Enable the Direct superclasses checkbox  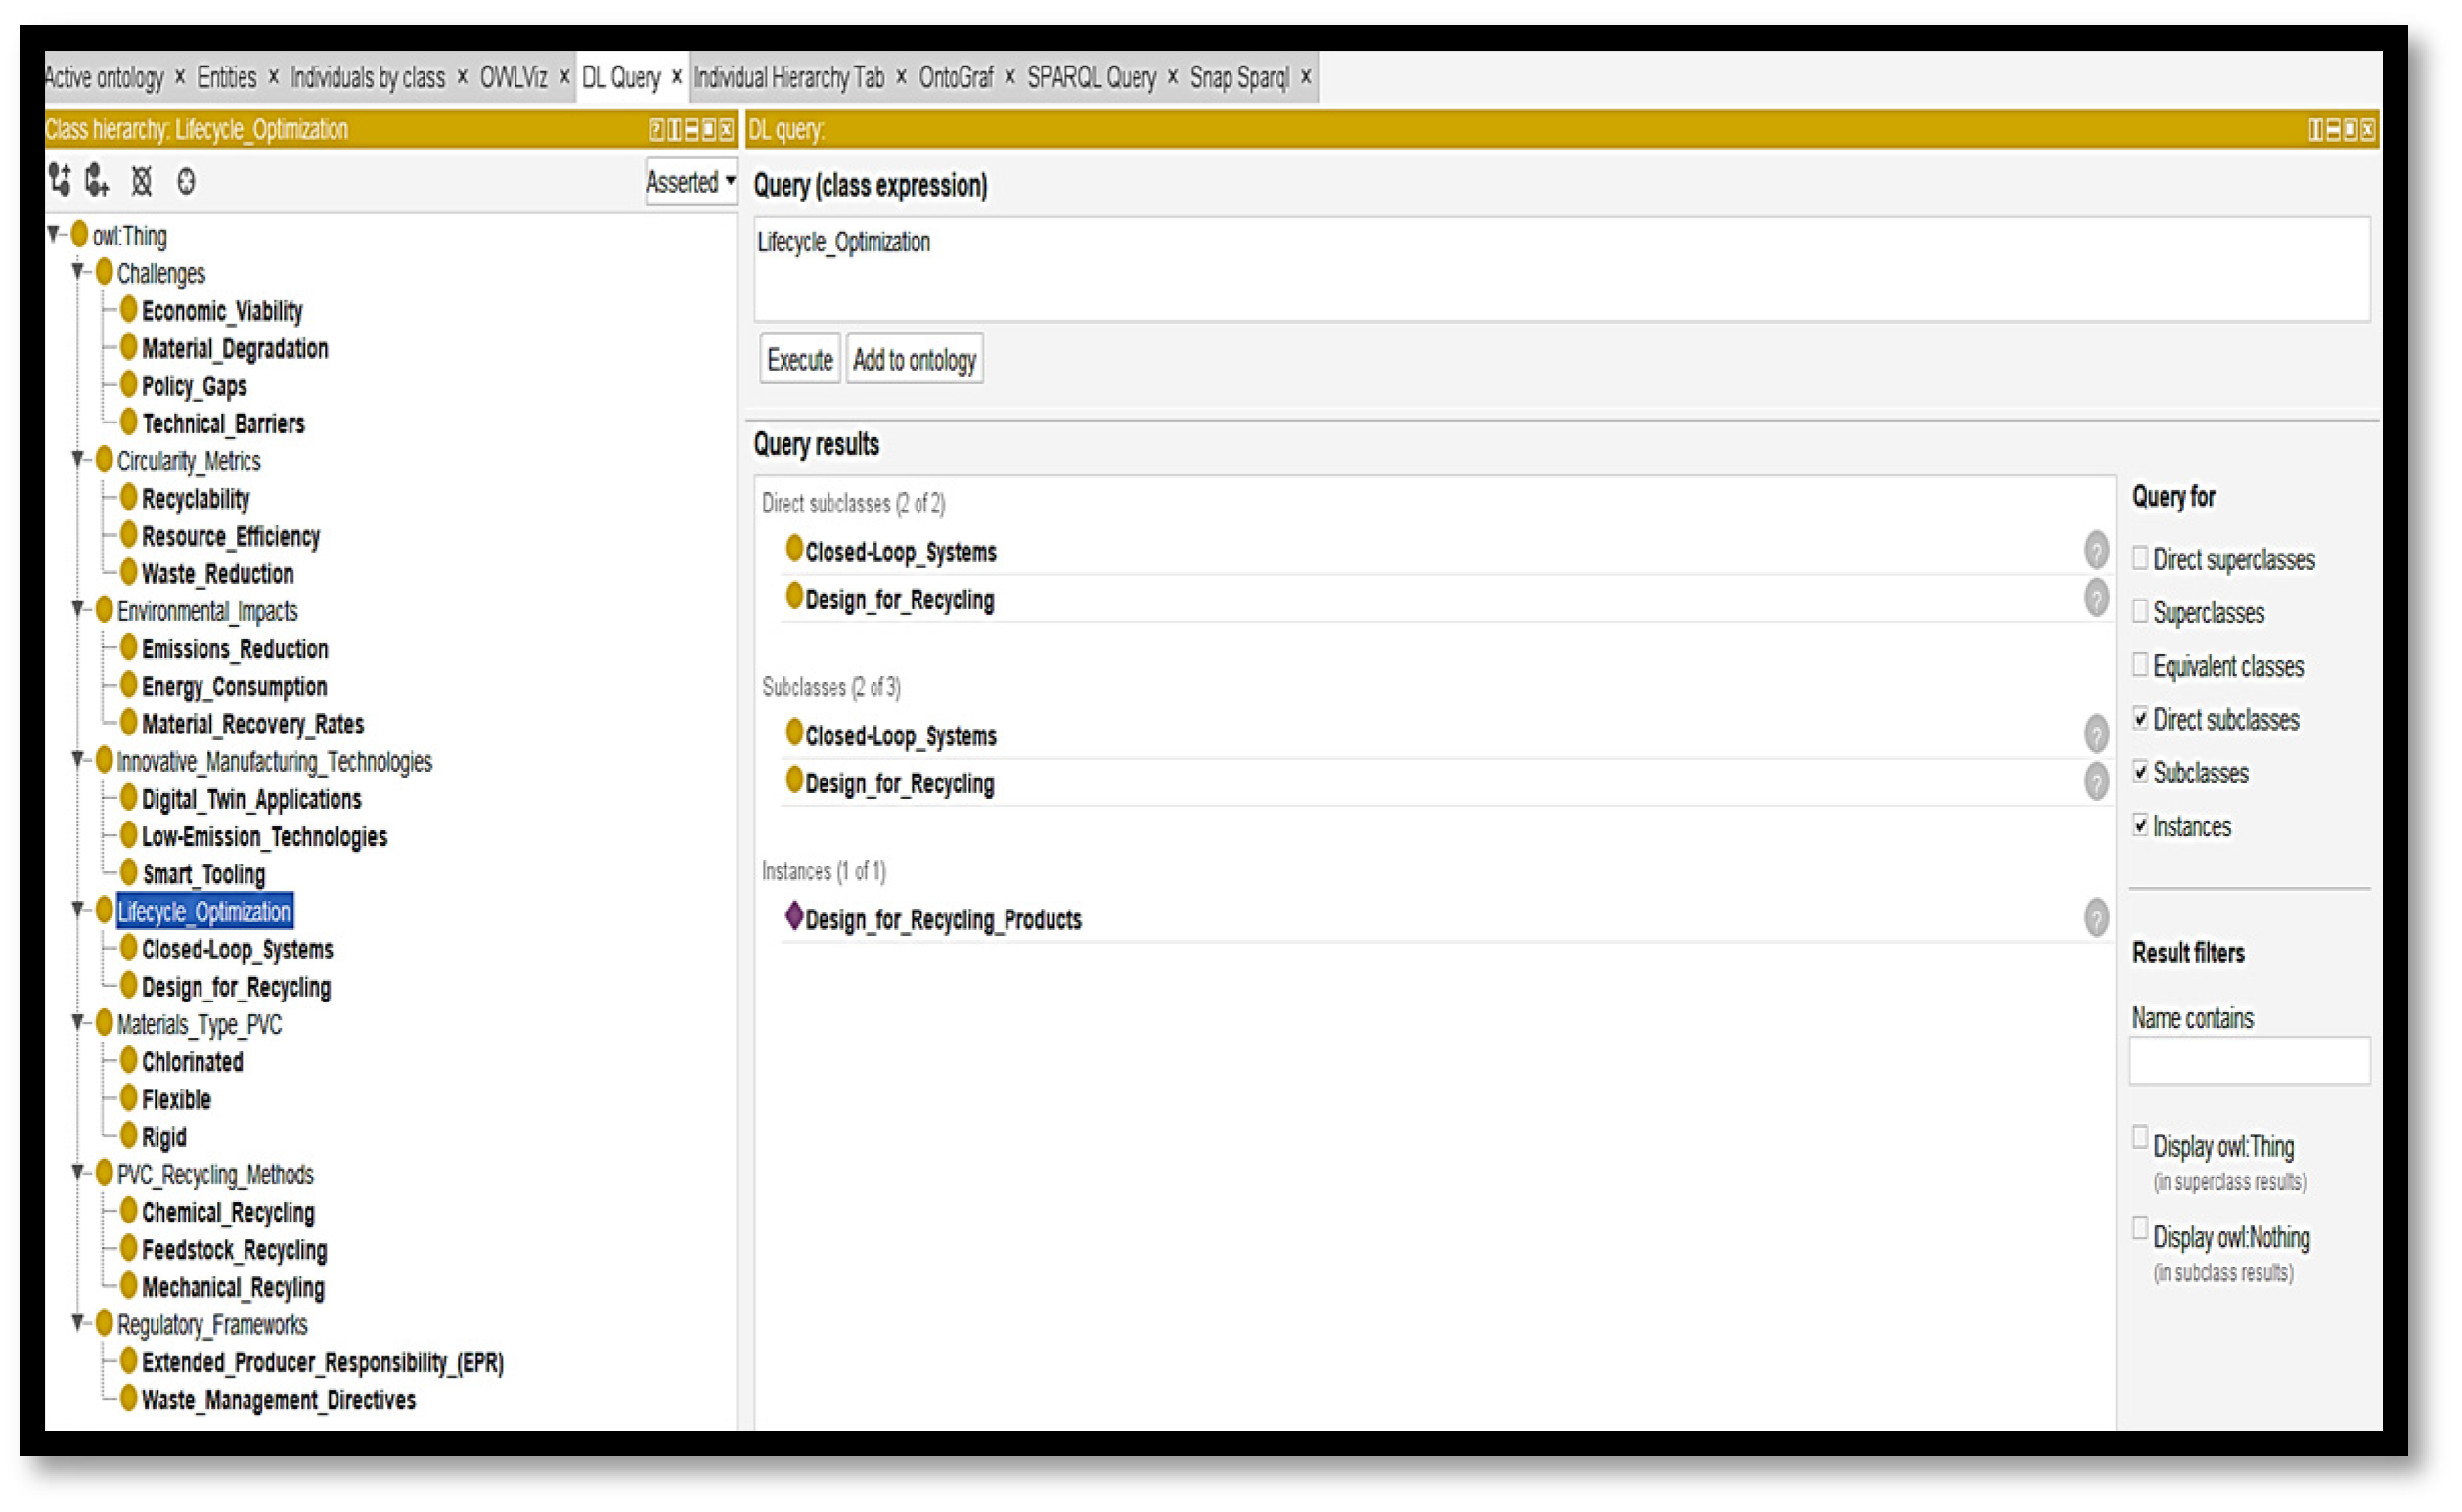pyautogui.click(x=2140, y=558)
